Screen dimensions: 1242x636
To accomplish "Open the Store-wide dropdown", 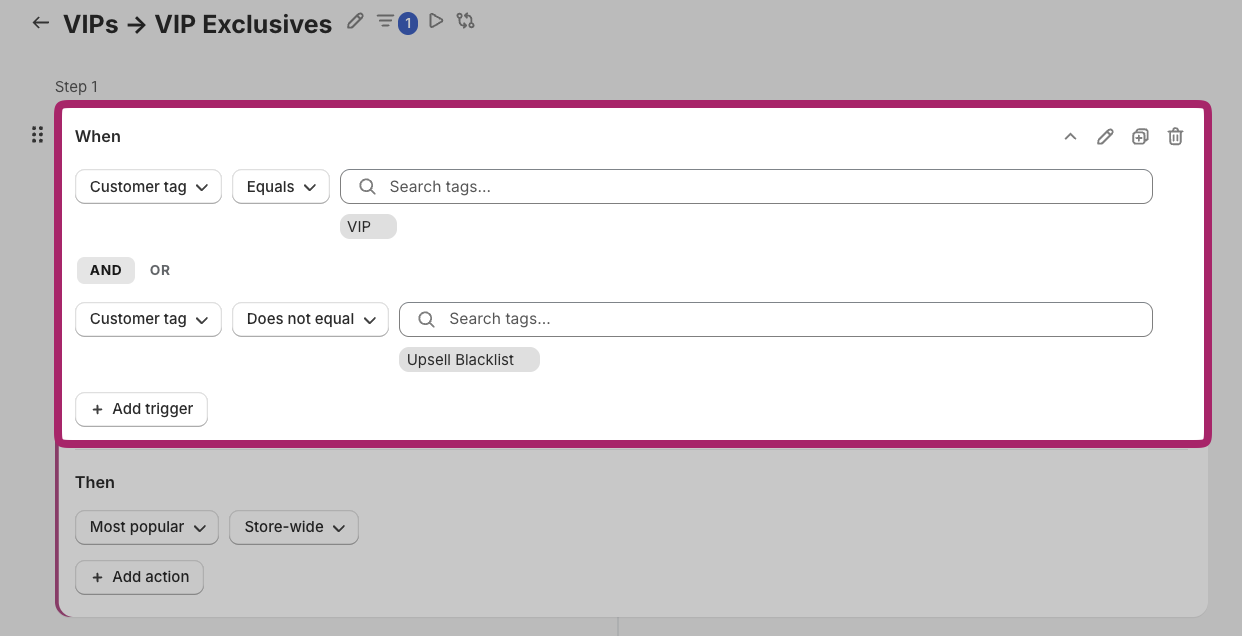I will point(294,527).
